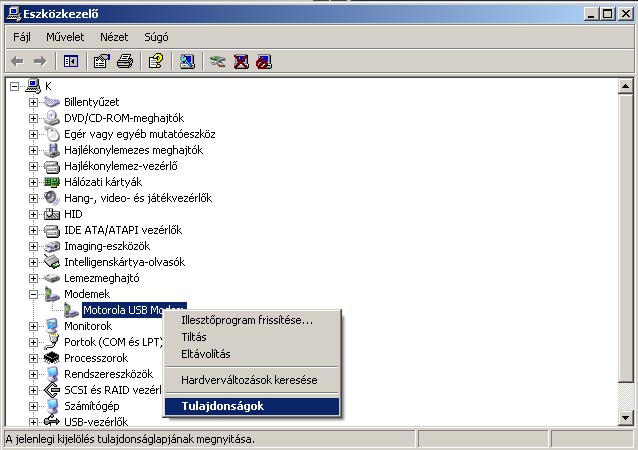Expand the Hálózati kártyák node
The image size is (638, 450).
[x=33, y=182]
